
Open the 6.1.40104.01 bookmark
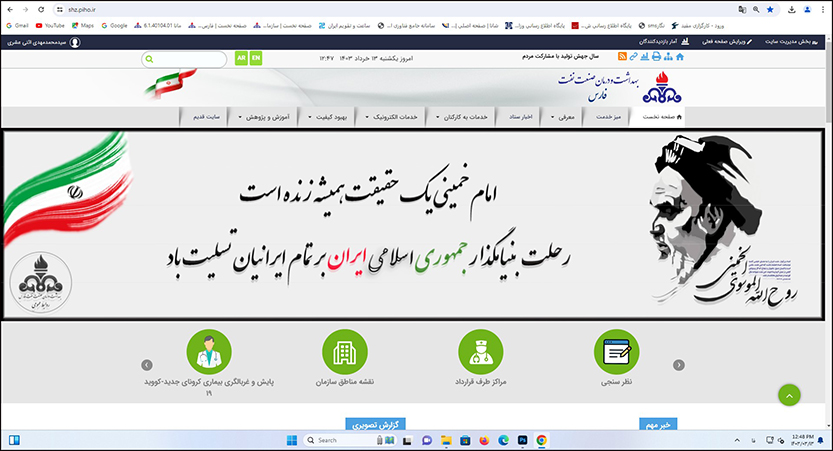click(x=158, y=25)
